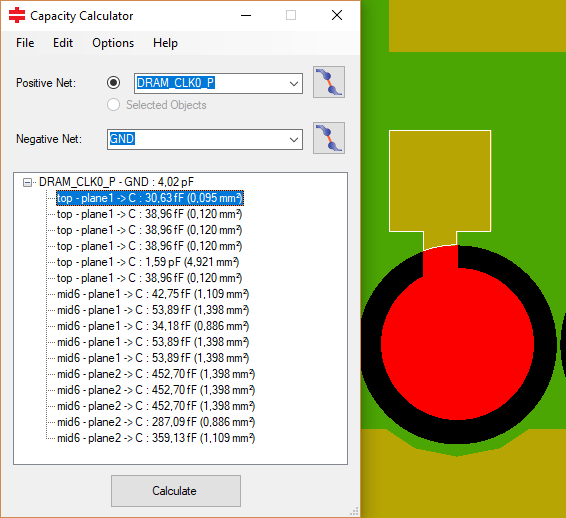This screenshot has width=566, height=518.
Task: Click the net picker icon beside Positive Net
Action: (328, 82)
